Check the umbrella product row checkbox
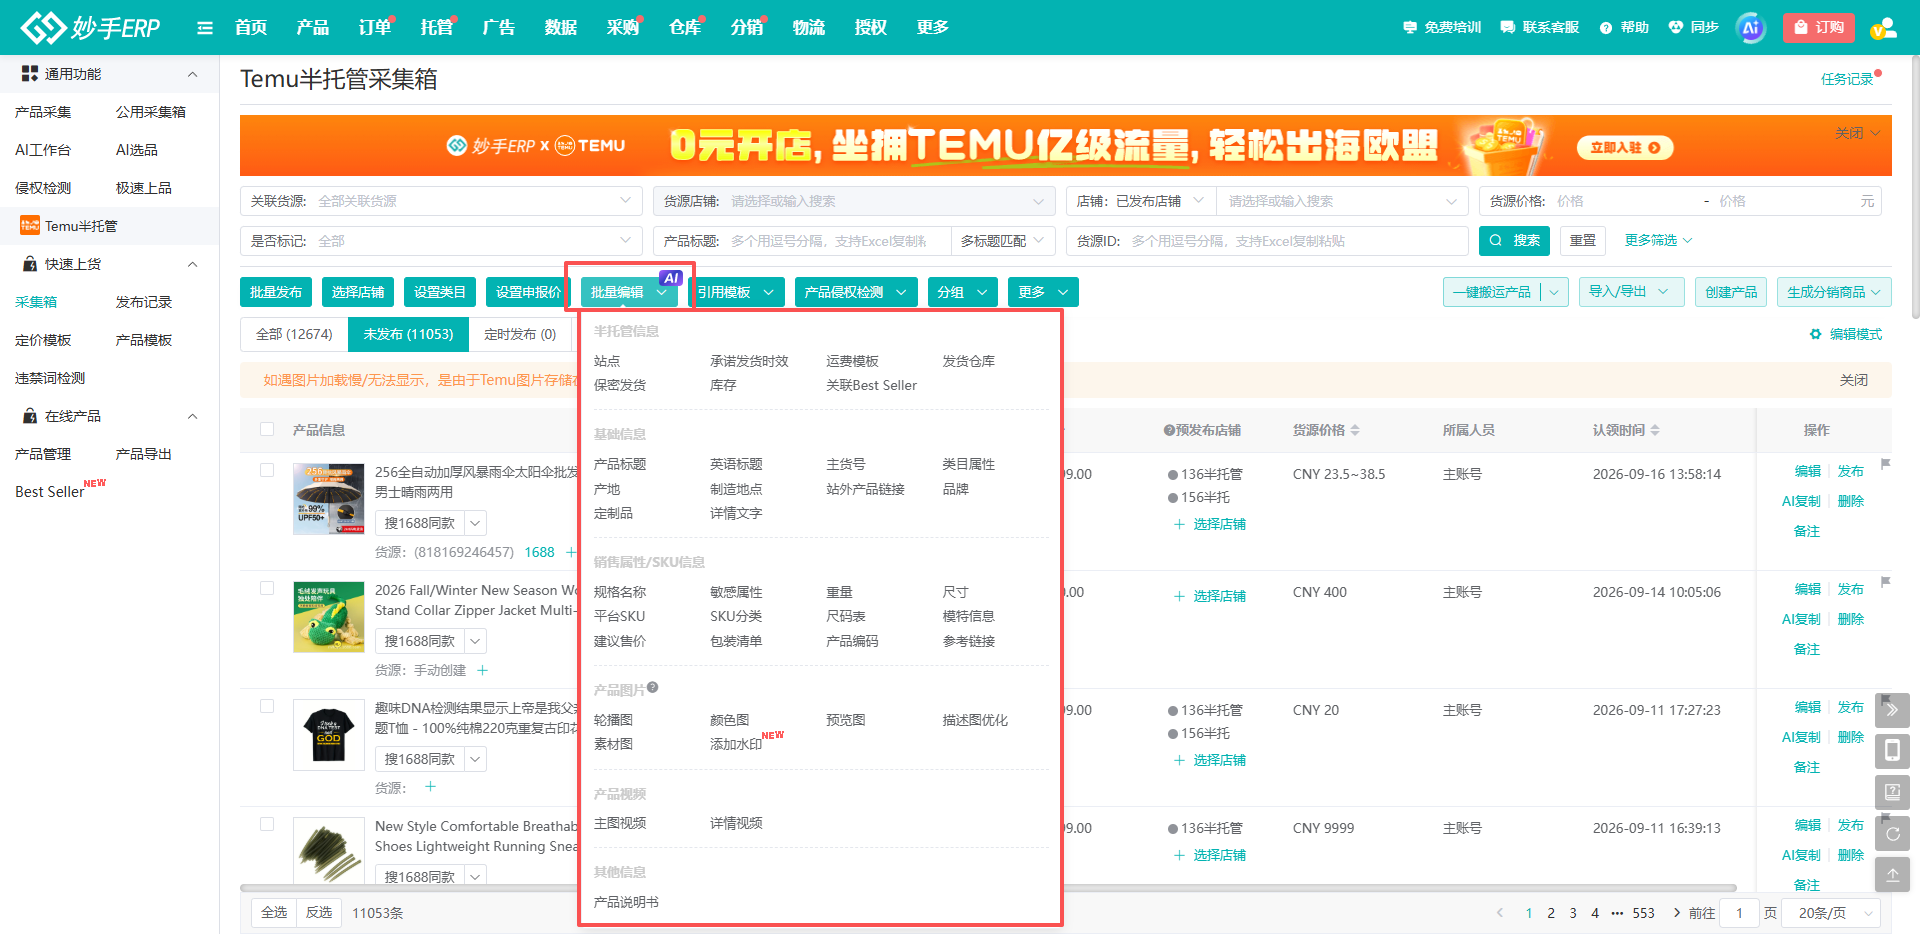The image size is (1920, 934). [x=267, y=470]
